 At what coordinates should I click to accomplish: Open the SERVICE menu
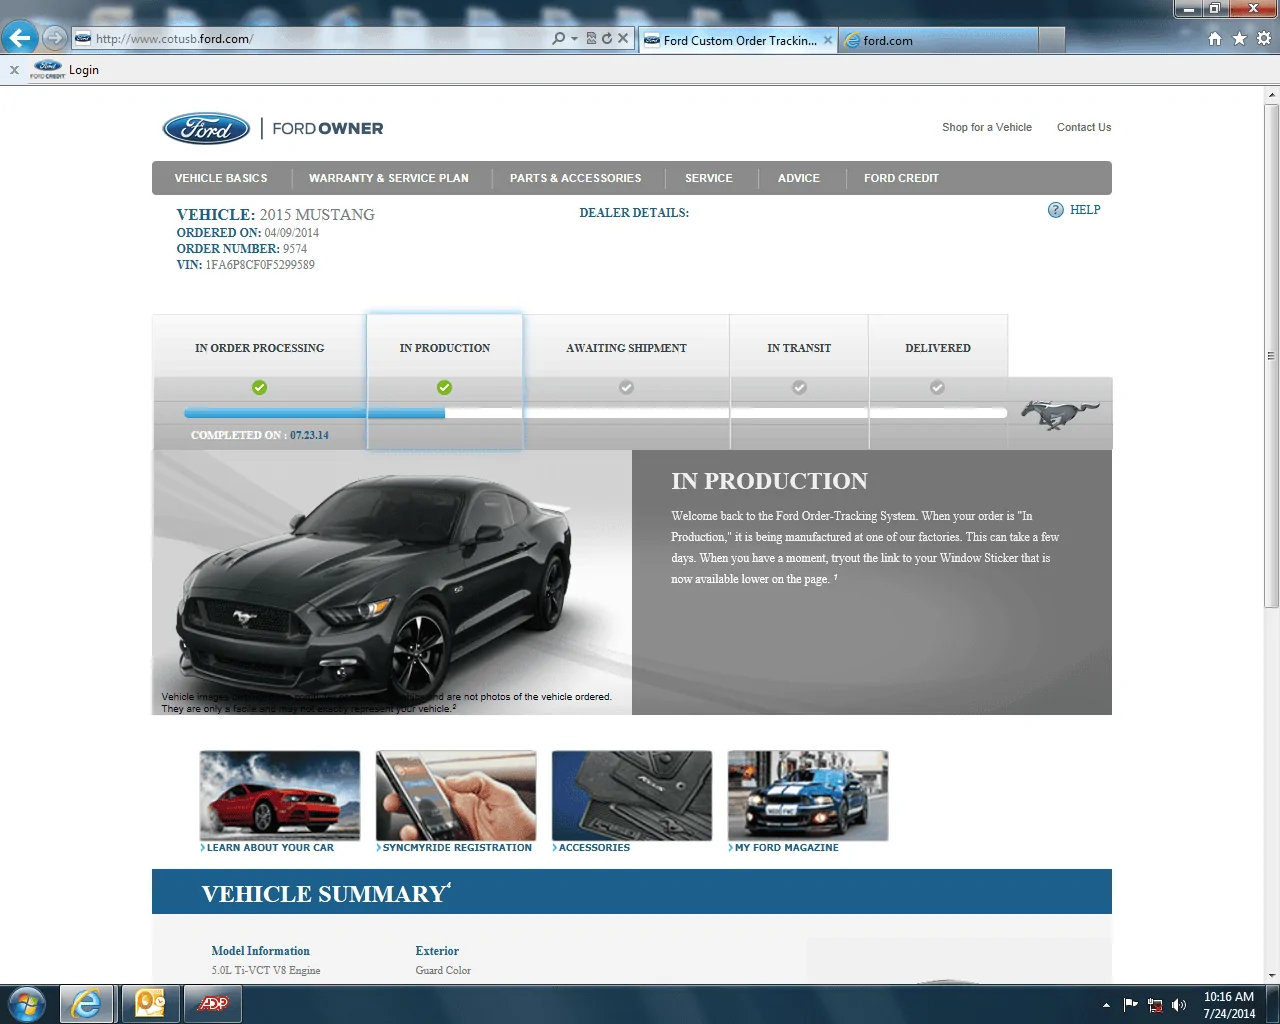(708, 178)
